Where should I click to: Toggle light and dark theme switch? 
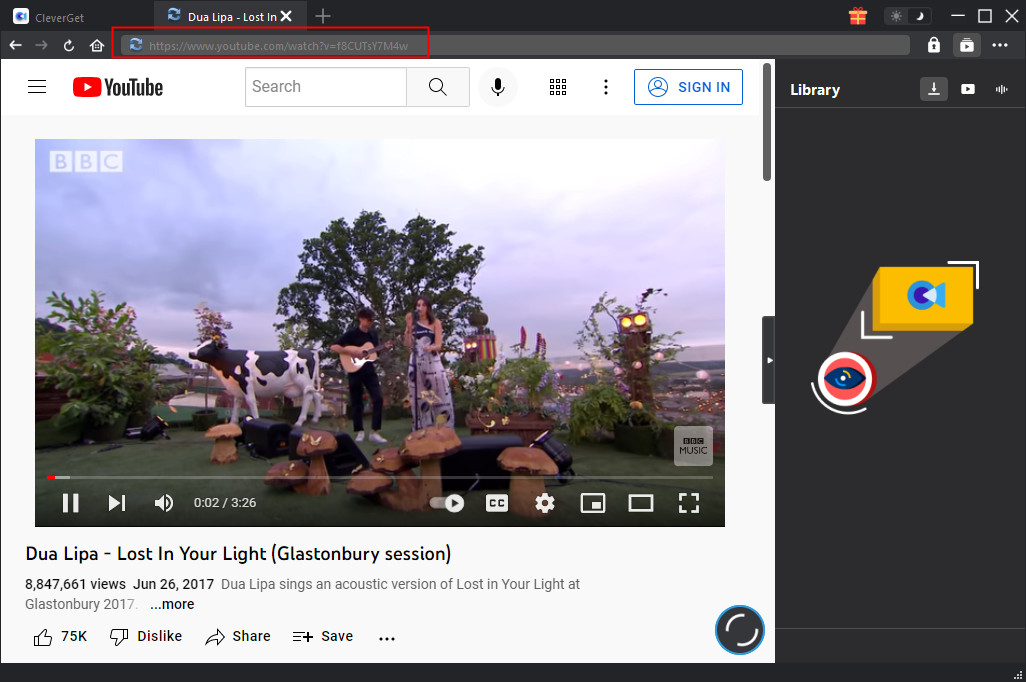(x=907, y=16)
